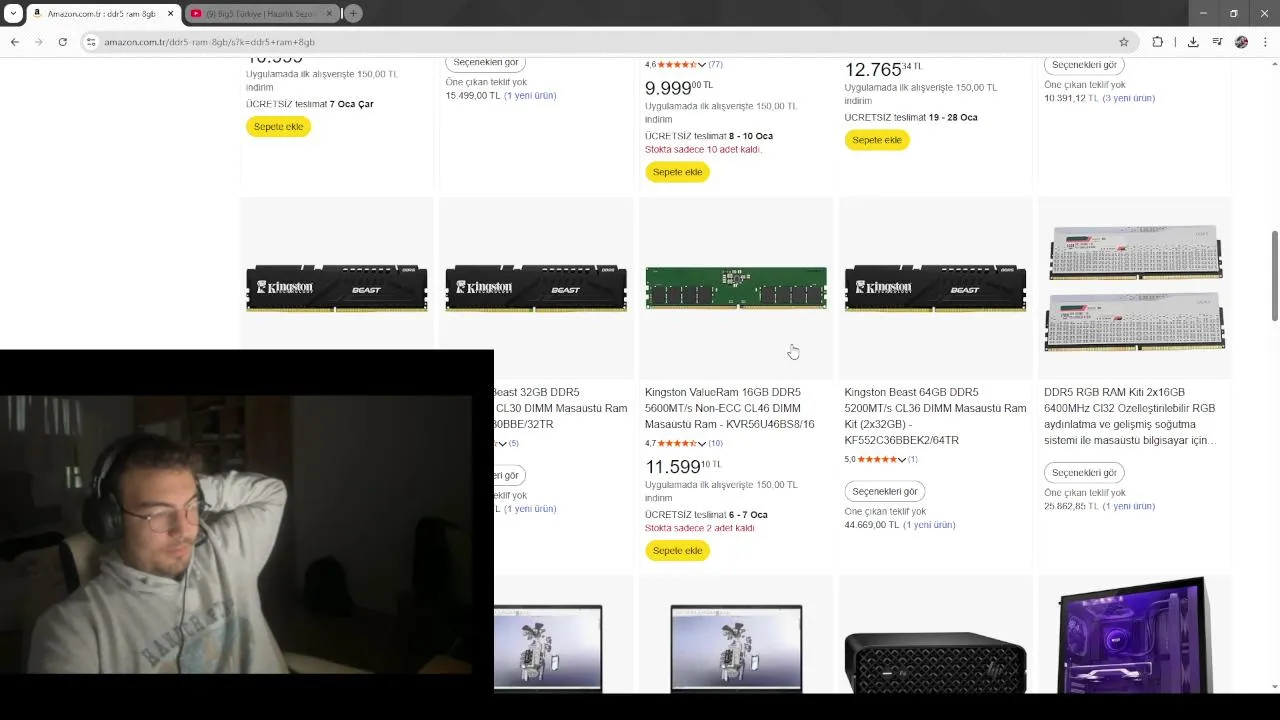Click Seçenekleri gör for Kingston Beast 64GB
Image resolution: width=1280 pixels, height=720 pixels.
(885, 491)
